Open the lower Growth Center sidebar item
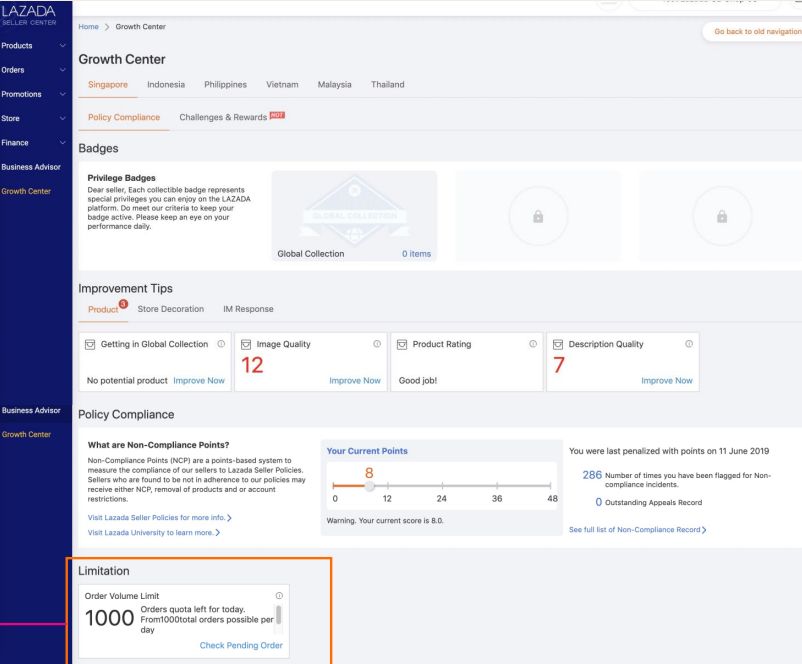Image resolution: width=802 pixels, height=664 pixels. [x=27, y=434]
